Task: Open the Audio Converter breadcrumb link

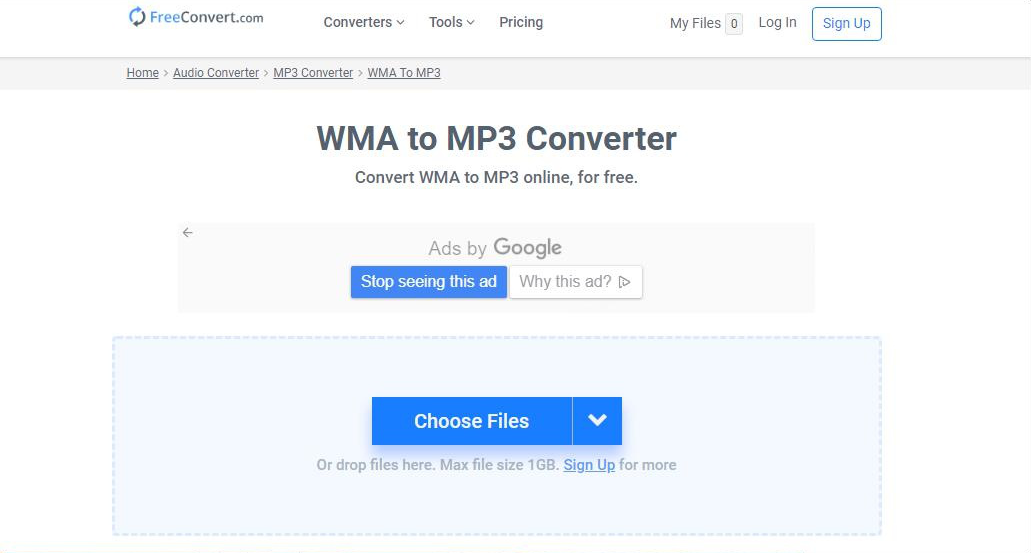Action: pos(216,73)
